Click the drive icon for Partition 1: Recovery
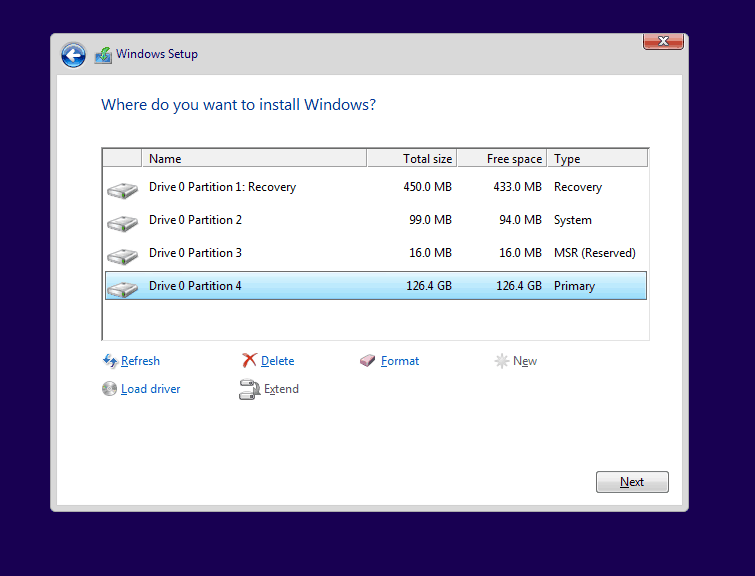The image size is (755, 576). click(x=122, y=190)
